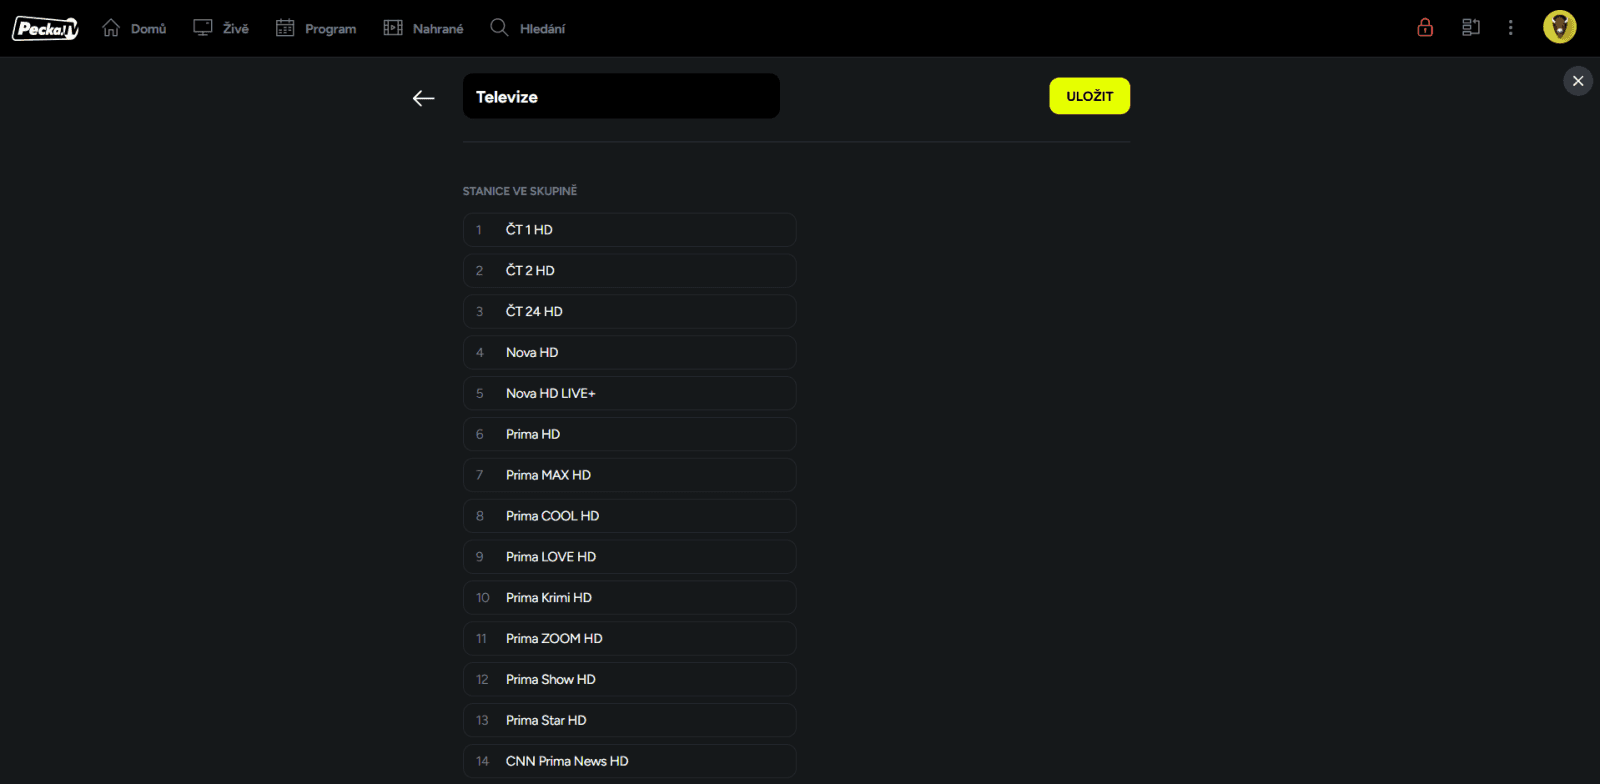Edit the Televize group name field
This screenshot has height=784, width=1600.
tap(621, 96)
